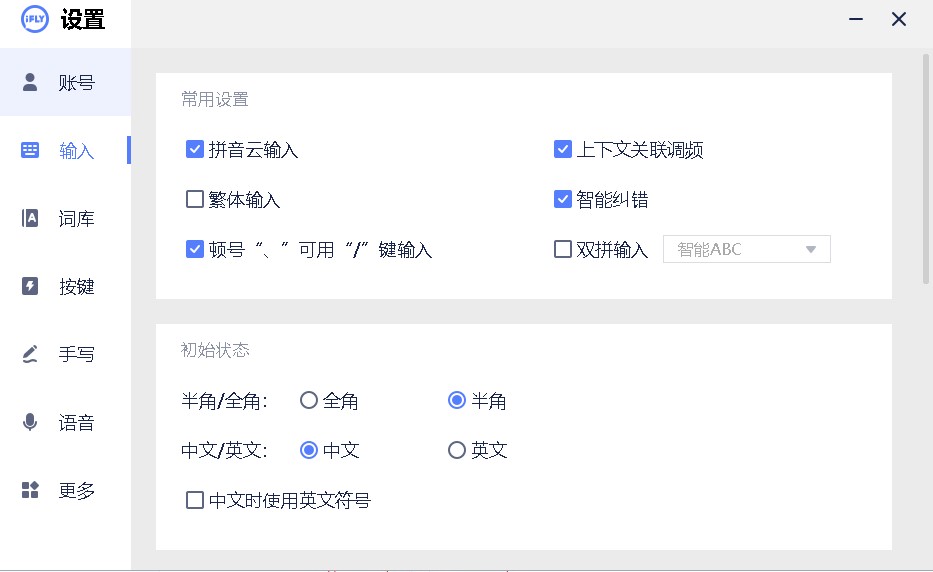Select the 按键 lightning bolt icon

click(x=30, y=286)
